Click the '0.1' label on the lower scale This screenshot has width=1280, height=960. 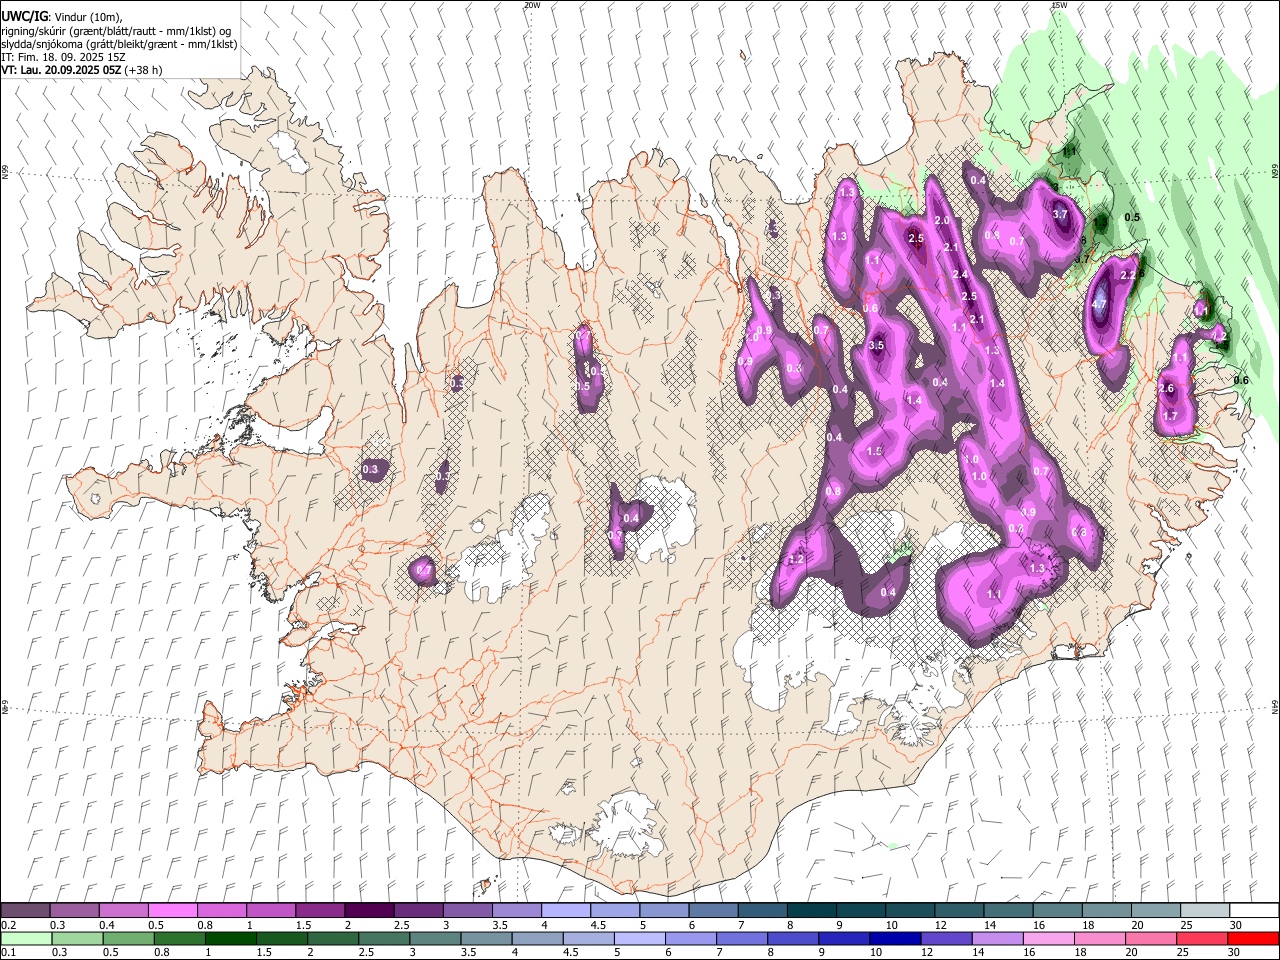[x=8, y=952]
